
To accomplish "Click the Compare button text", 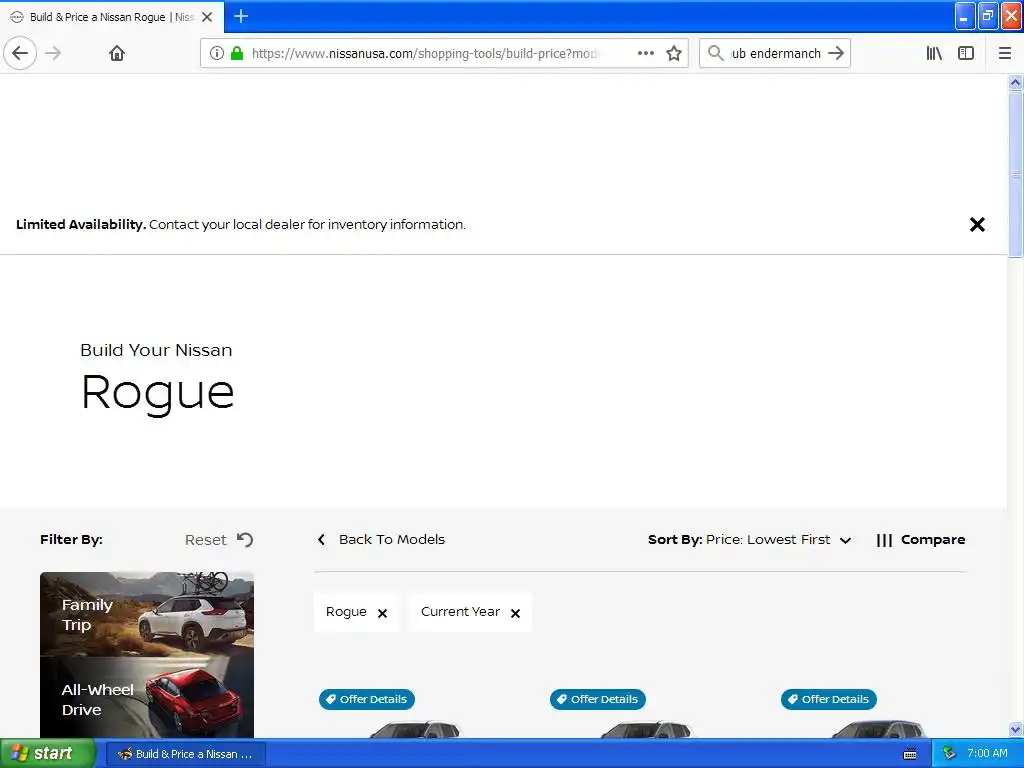I will (933, 539).
